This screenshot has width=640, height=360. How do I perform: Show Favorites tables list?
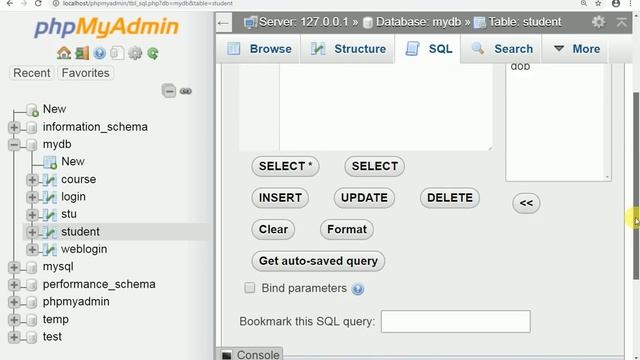[85, 73]
